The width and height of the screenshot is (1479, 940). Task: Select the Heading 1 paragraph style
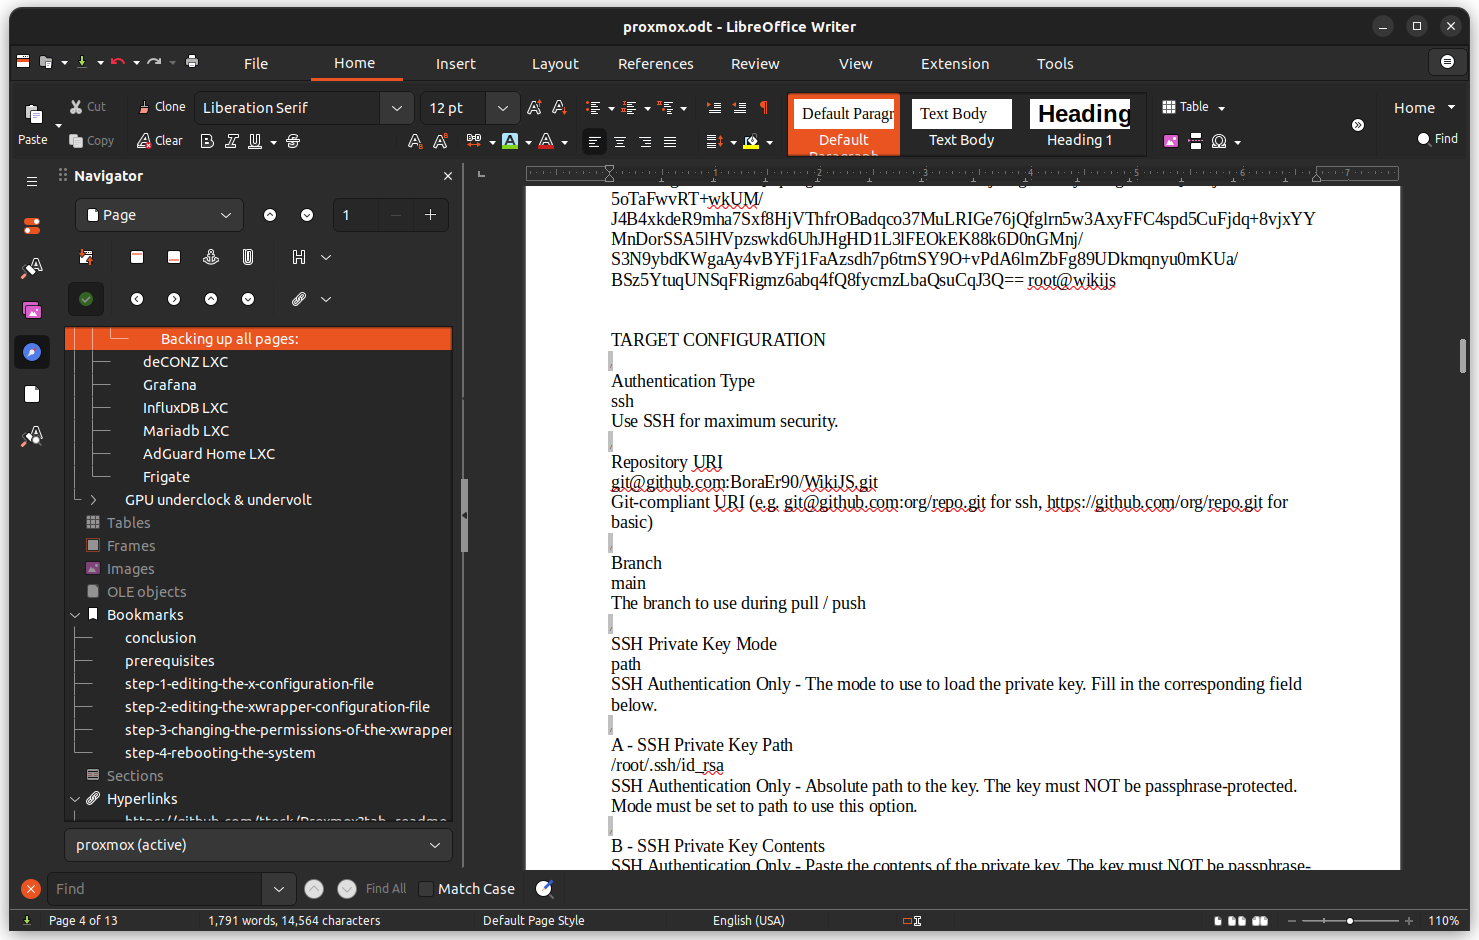pos(1079,124)
